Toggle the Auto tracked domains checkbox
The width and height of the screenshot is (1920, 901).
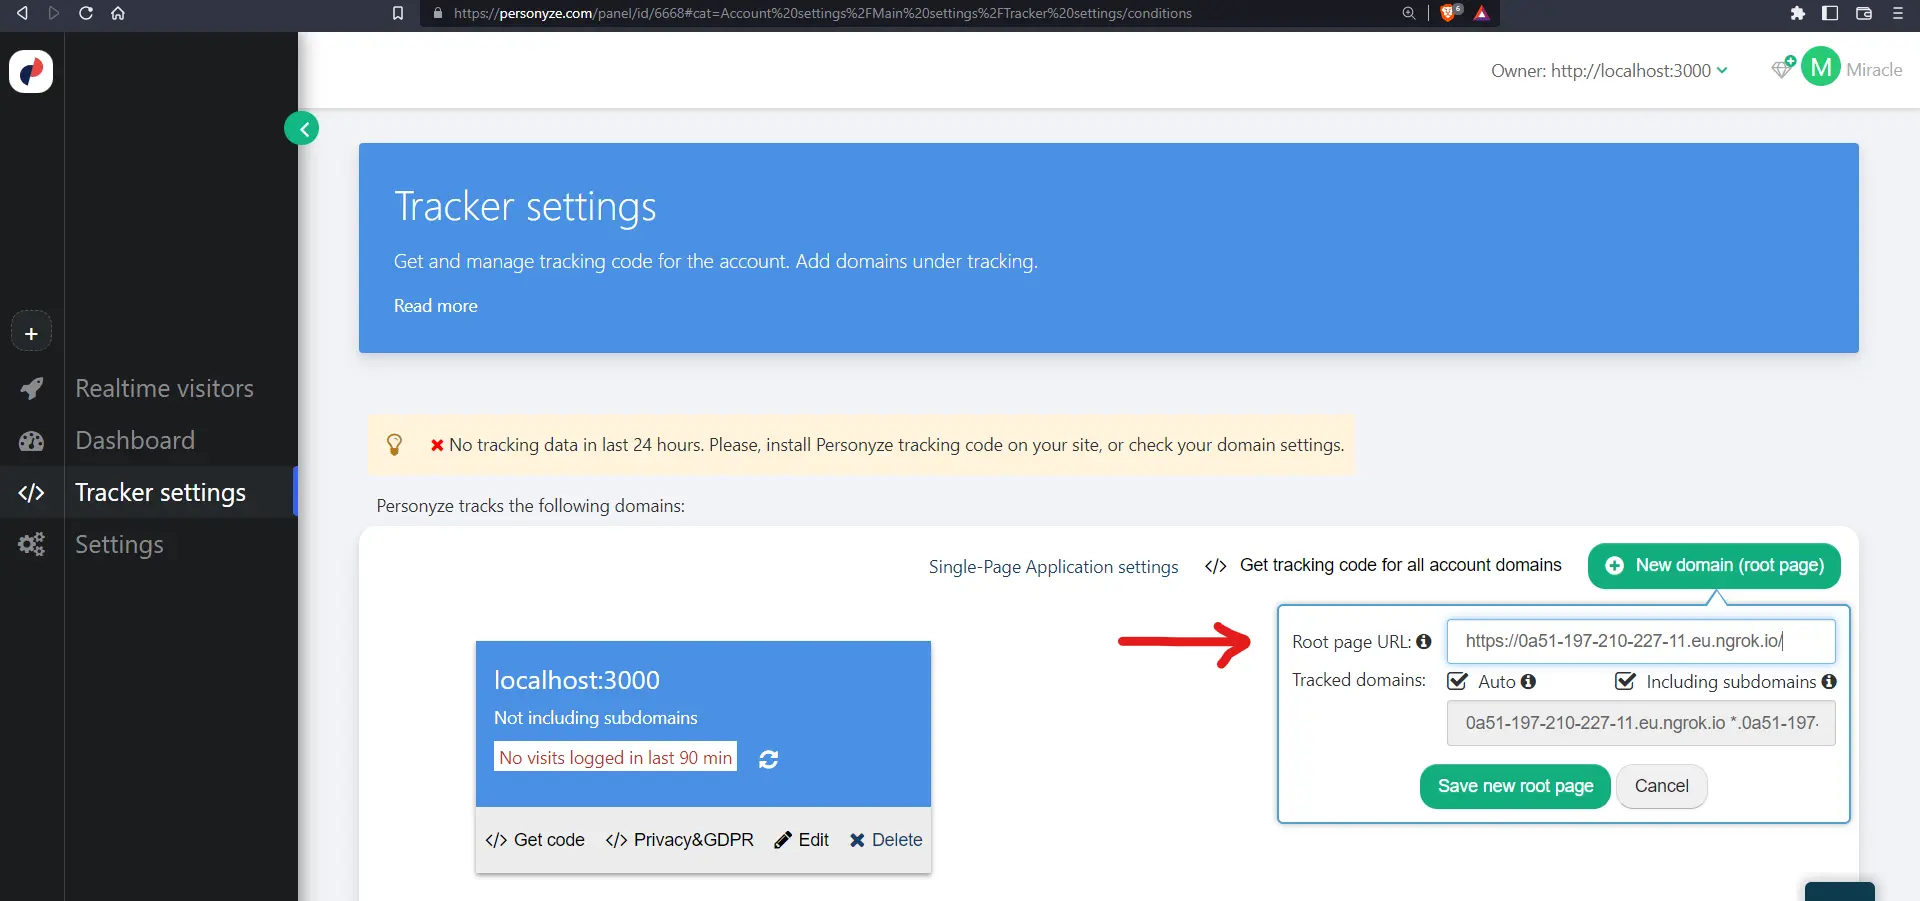tap(1458, 681)
